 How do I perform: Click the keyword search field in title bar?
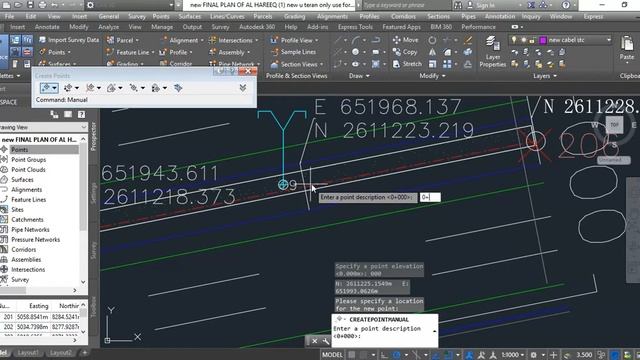[406, 5]
